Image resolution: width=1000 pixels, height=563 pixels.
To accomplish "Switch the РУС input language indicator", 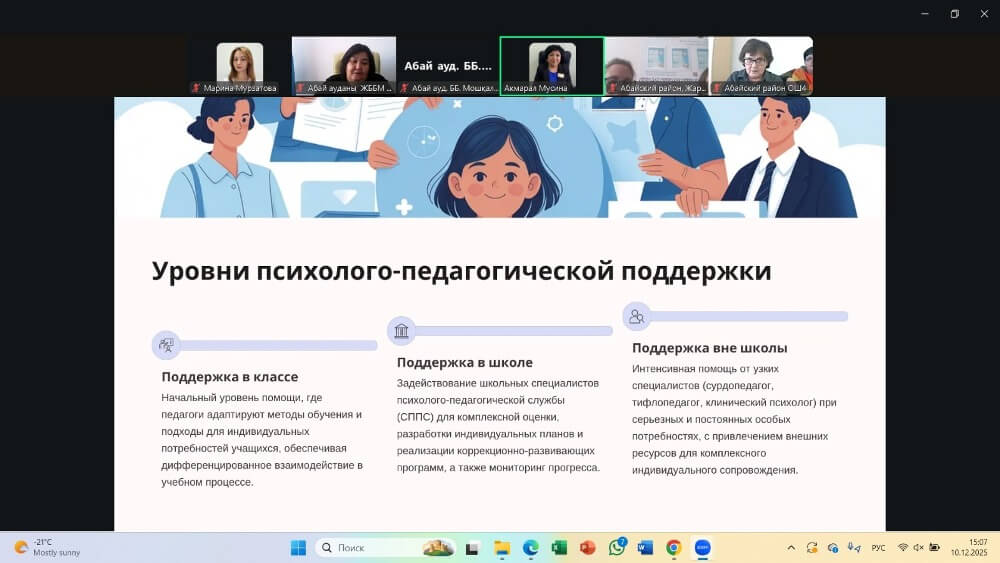I will [878, 548].
